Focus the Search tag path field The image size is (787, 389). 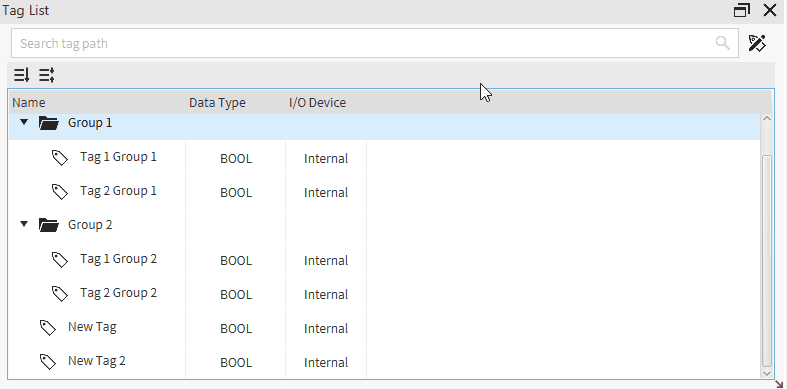coord(374,43)
